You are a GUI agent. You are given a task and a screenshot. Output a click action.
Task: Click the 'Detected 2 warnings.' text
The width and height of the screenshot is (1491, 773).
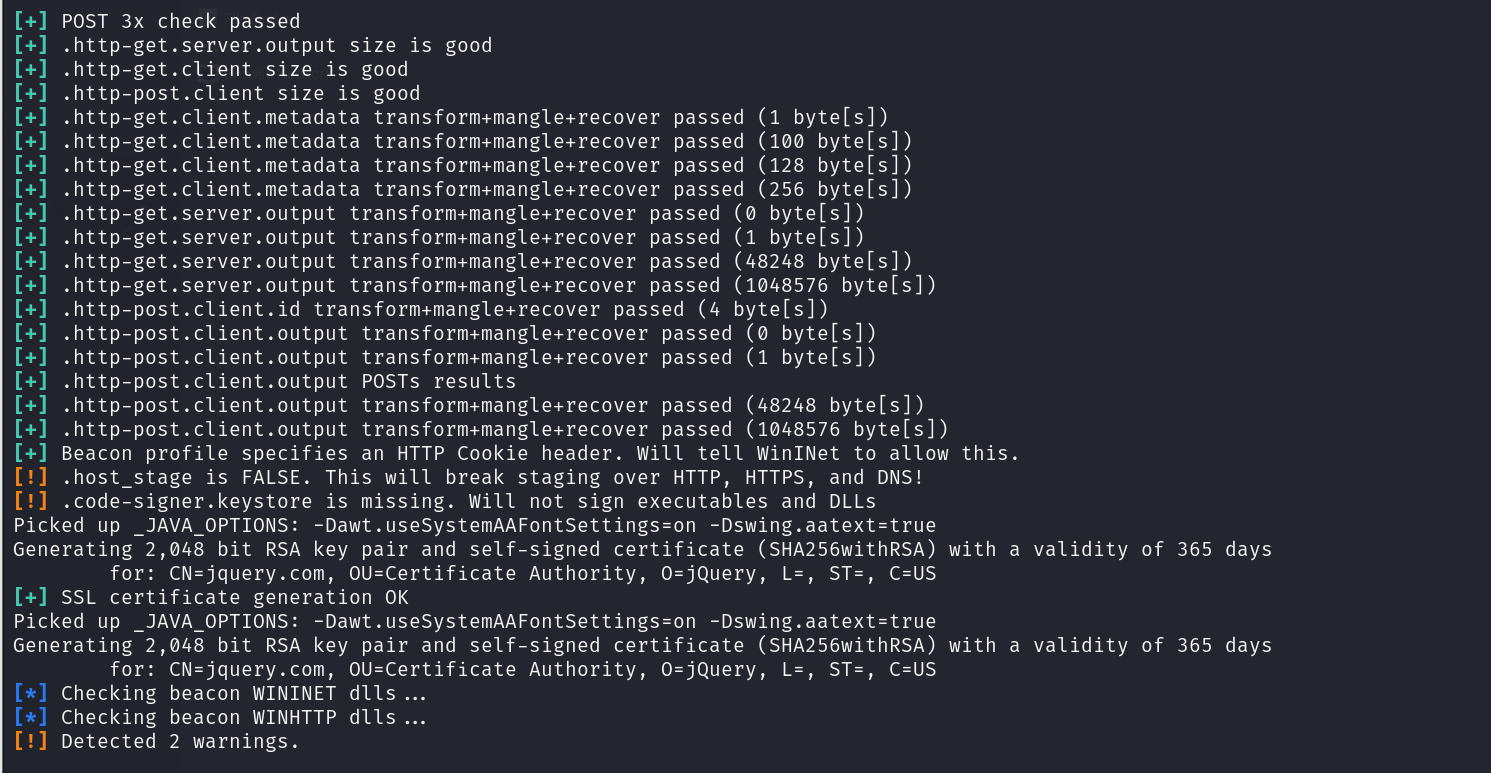180,741
